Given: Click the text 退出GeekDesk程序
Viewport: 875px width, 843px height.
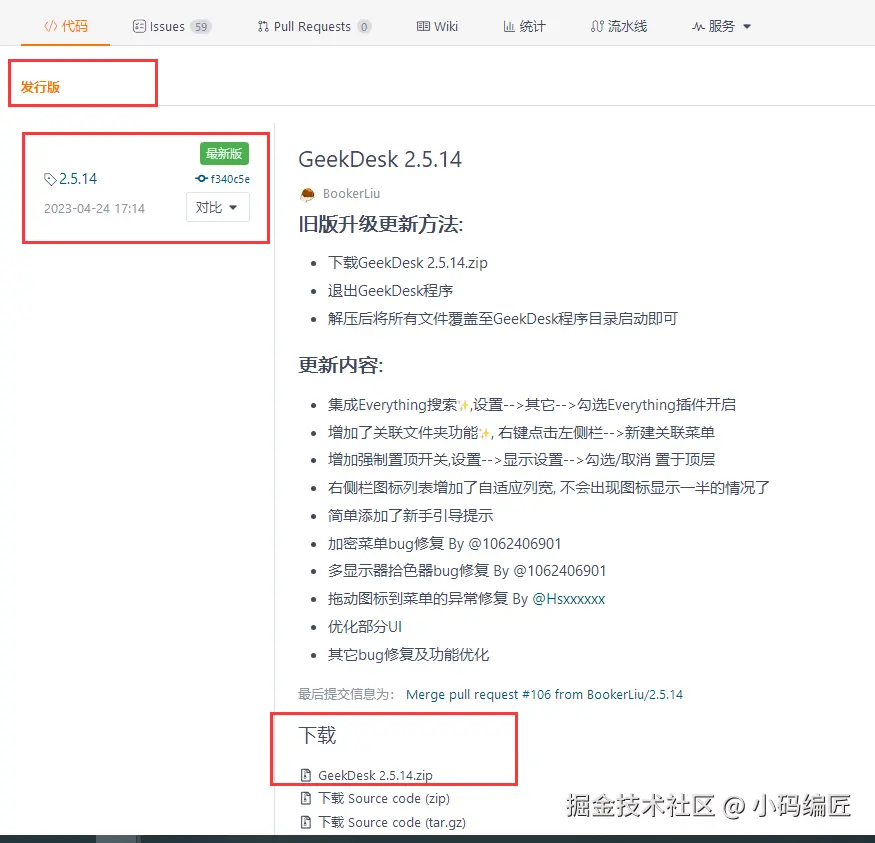Looking at the screenshot, I should [x=390, y=291].
